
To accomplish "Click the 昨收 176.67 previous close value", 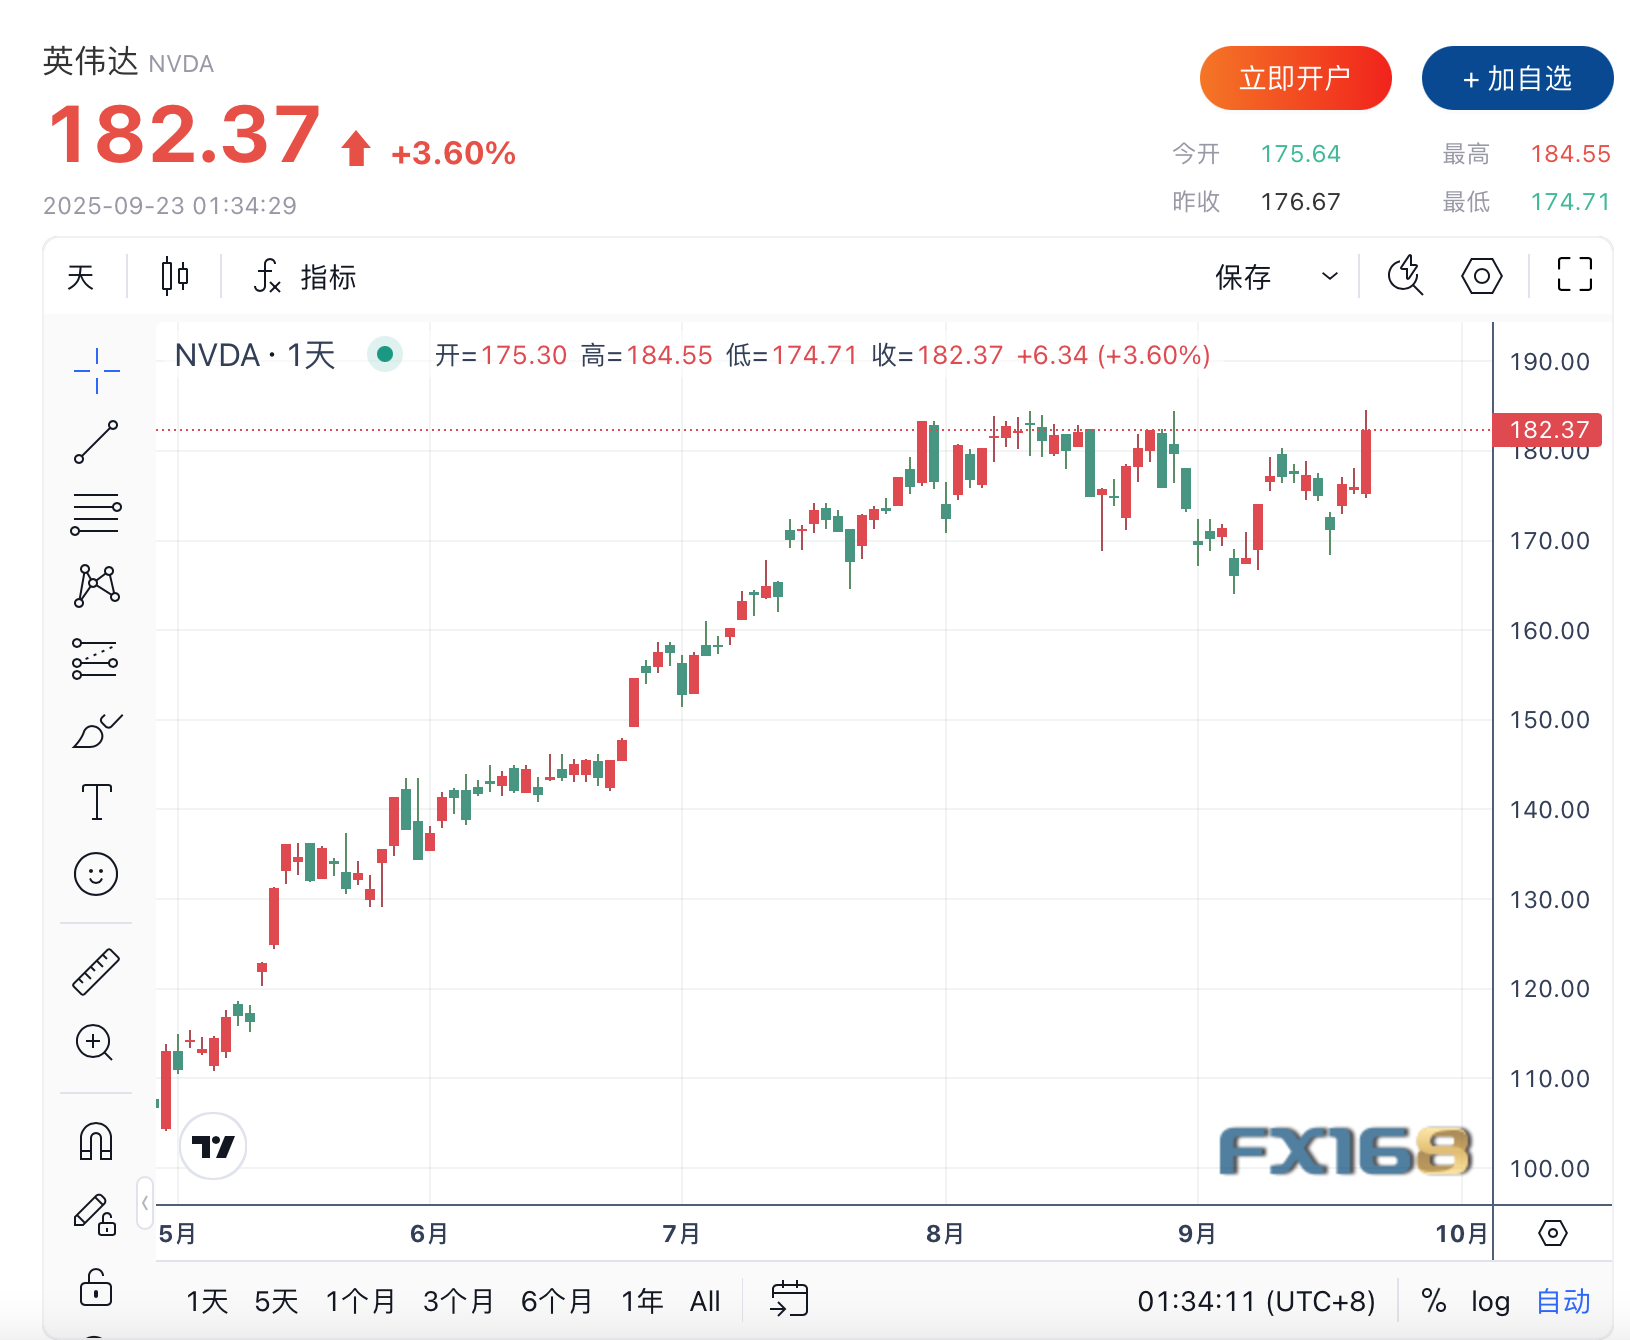I will click(x=1300, y=202).
